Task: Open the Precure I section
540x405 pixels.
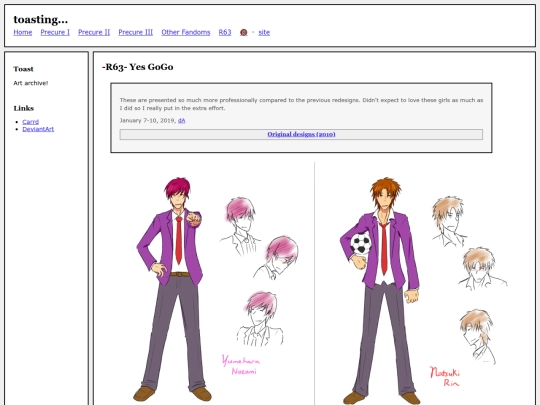Action: click(55, 32)
